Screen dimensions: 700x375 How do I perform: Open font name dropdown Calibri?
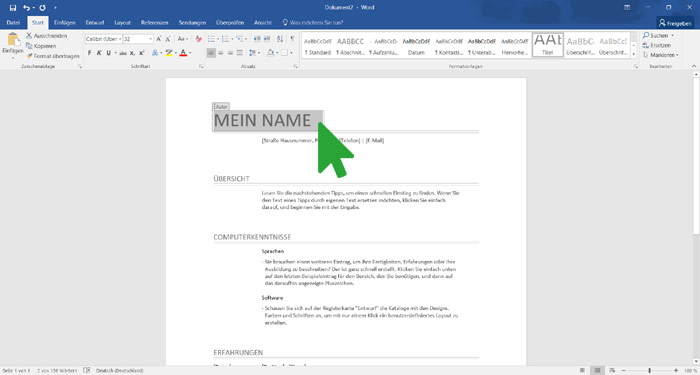coord(120,39)
